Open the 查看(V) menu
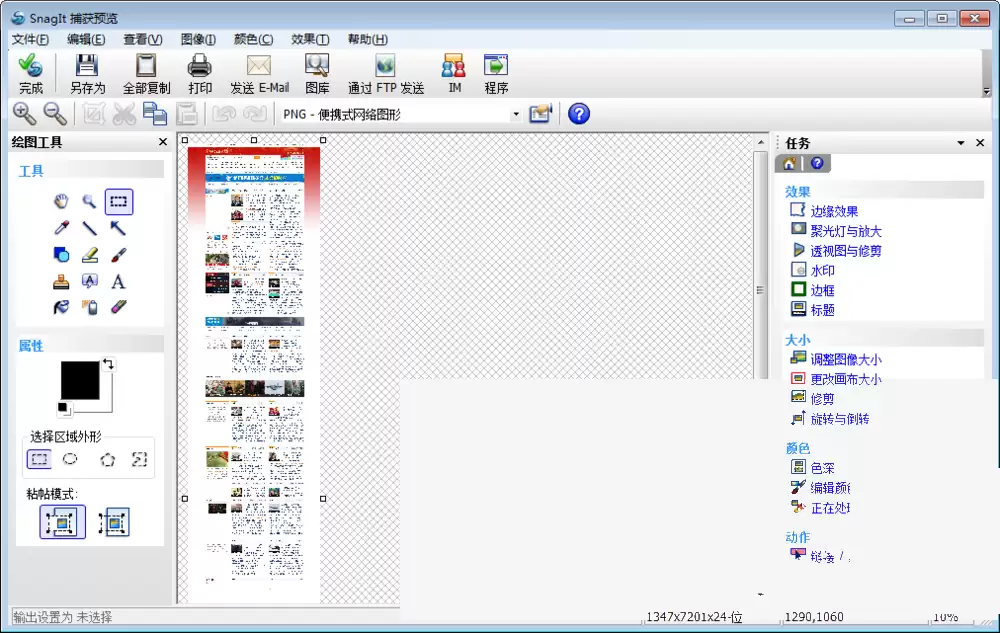The height and width of the screenshot is (633, 1000). coord(143,40)
